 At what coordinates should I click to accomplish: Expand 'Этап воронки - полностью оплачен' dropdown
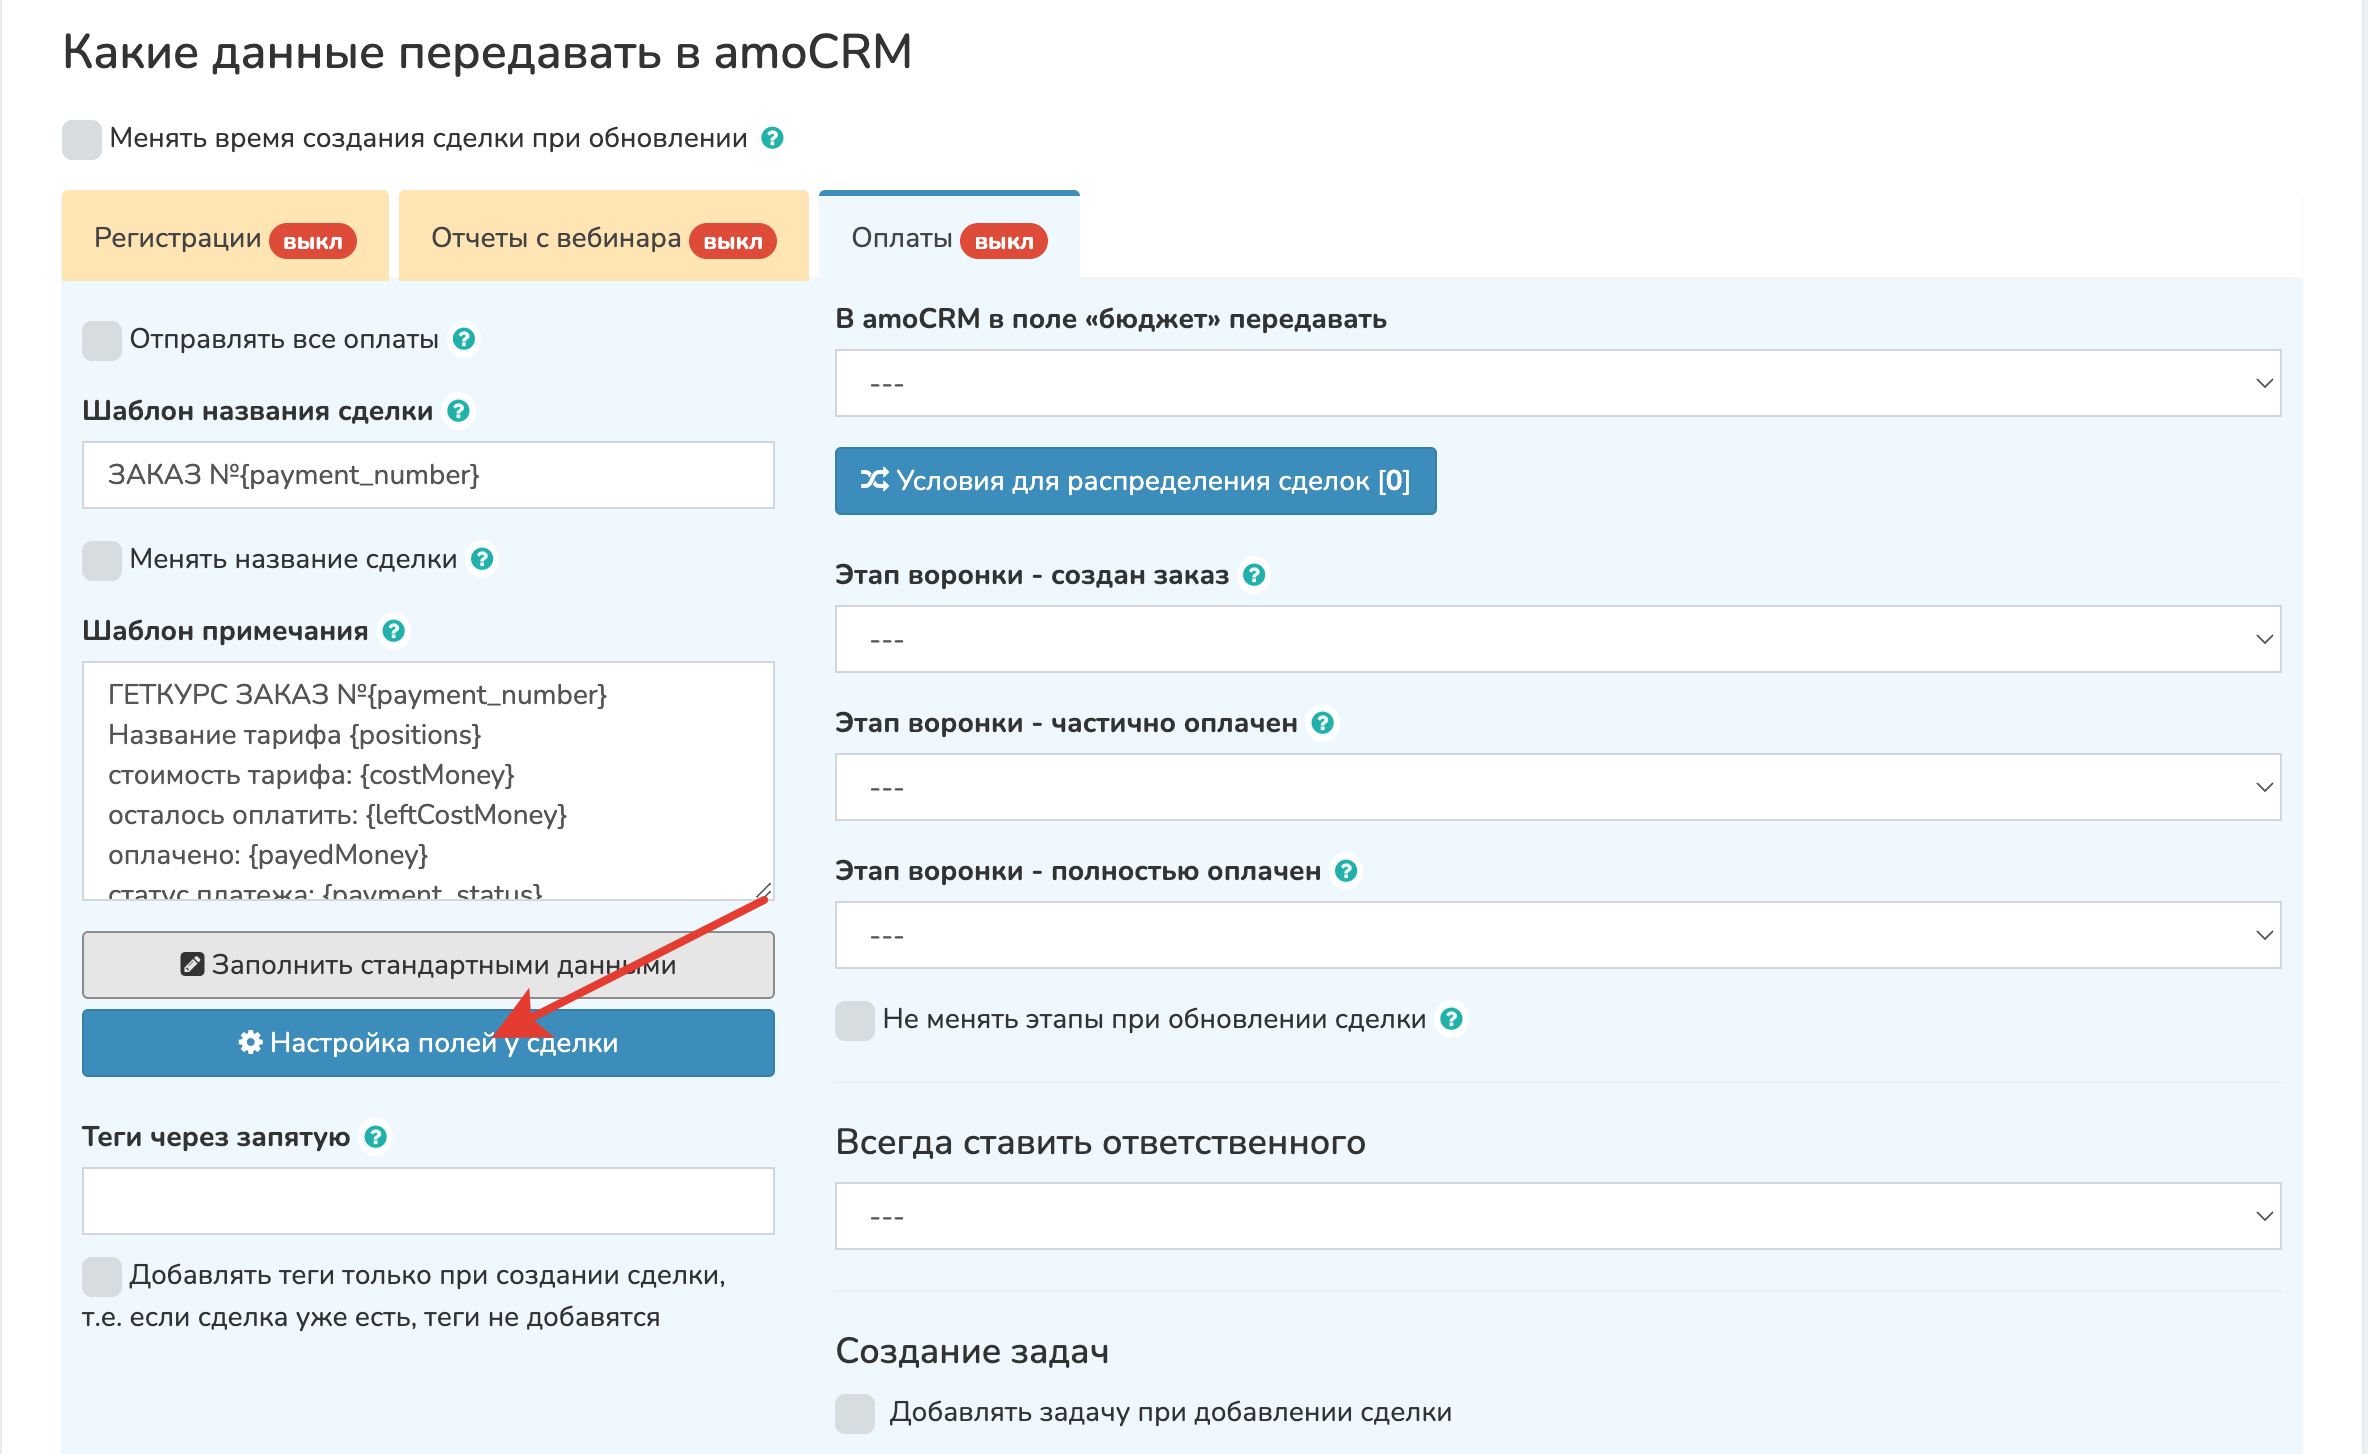tap(1557, 935)
